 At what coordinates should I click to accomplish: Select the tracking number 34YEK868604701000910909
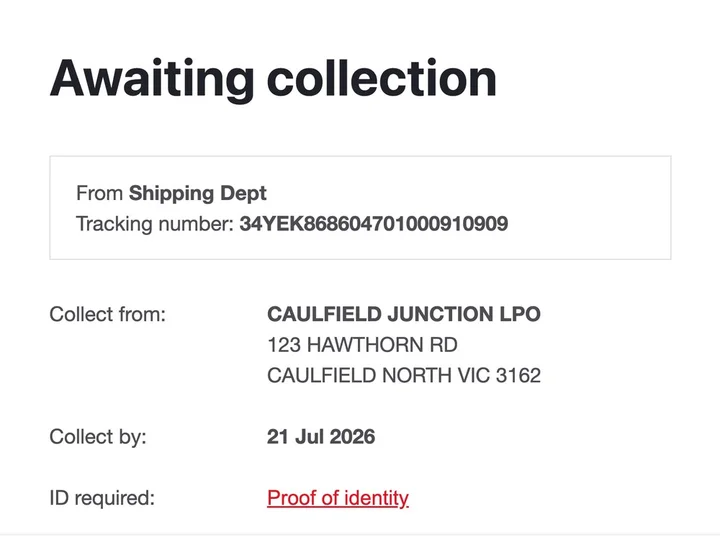tap(374, 224)
